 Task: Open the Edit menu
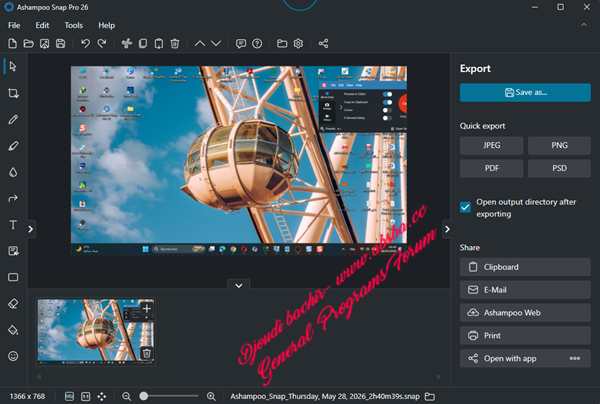click(42, 25)
